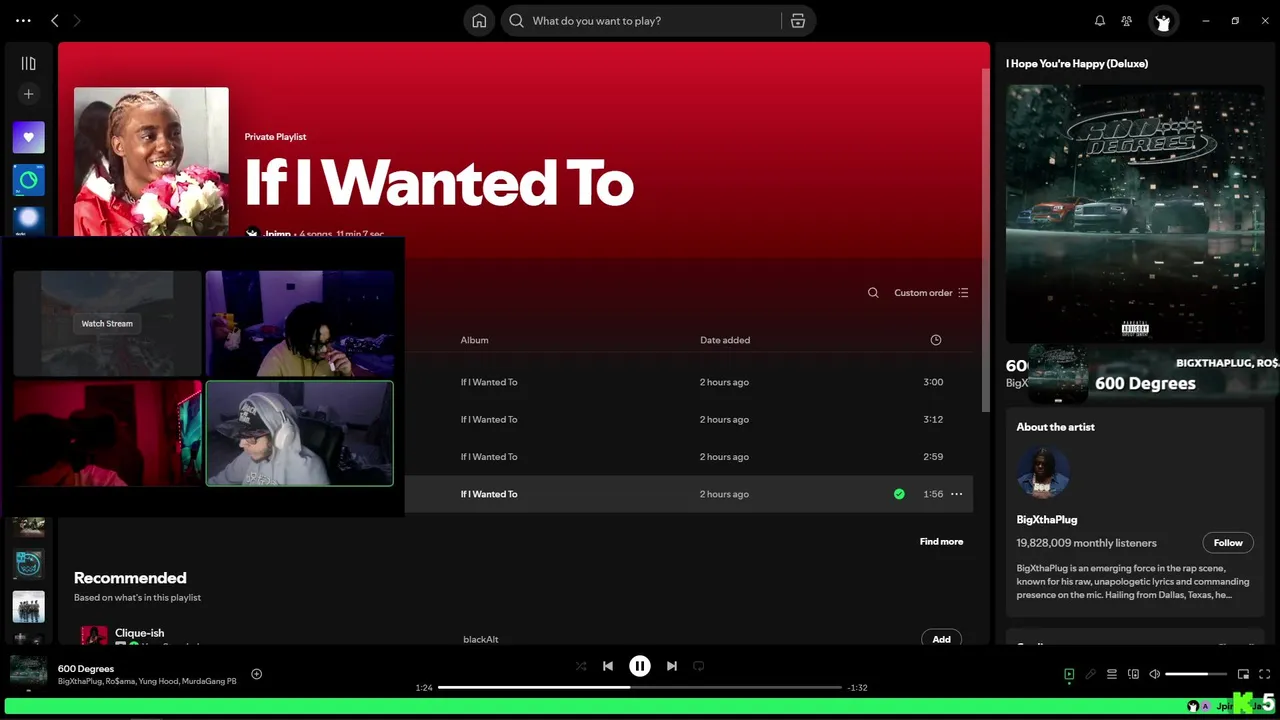Skip to next track

point(672,666)
